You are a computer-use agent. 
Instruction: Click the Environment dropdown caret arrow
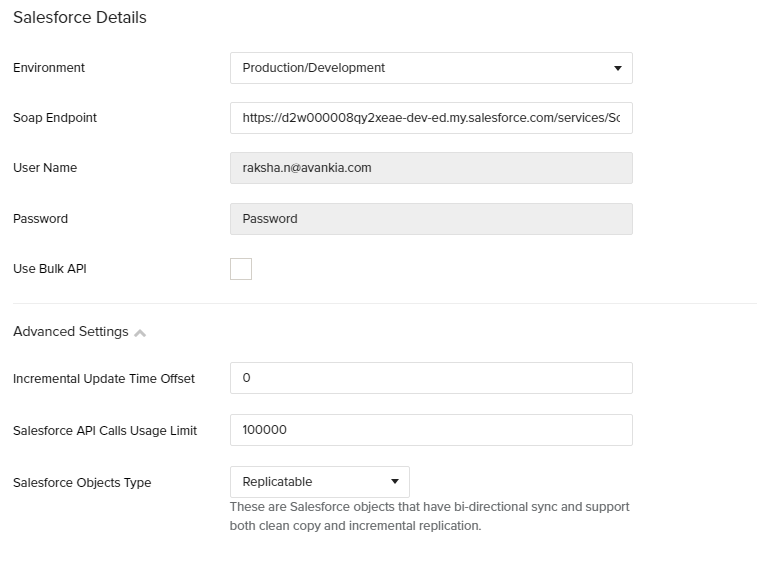click(x=617, y=69)
